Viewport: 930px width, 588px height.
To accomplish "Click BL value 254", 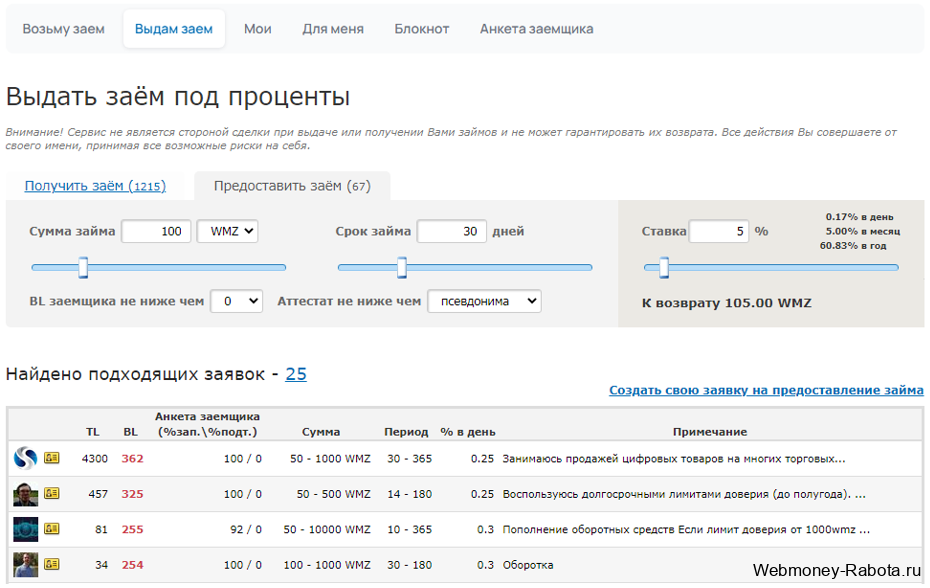I will coord(132,565).
